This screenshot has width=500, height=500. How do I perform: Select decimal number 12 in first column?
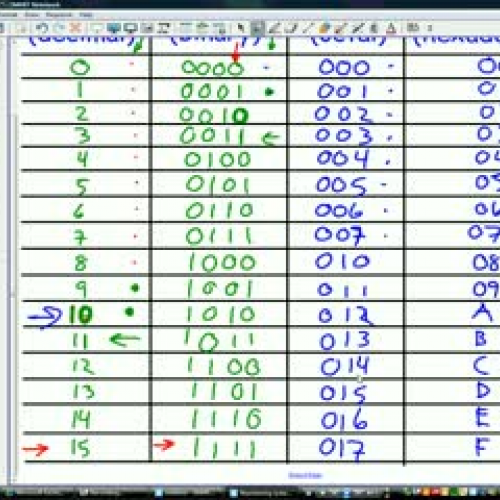(83, 366)
